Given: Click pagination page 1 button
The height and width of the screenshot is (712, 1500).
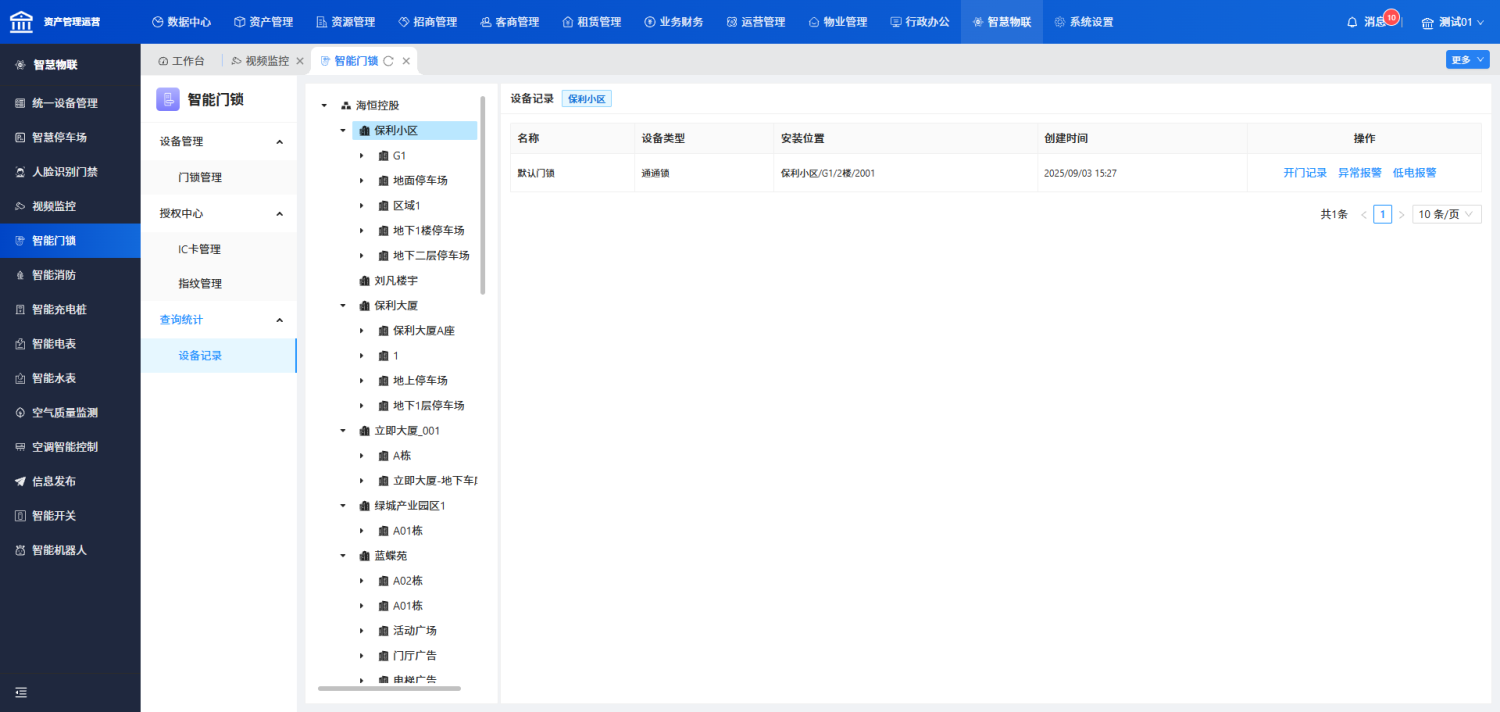Looking at the screenshot, I should pyautogui.click(x=1382, y=214).
